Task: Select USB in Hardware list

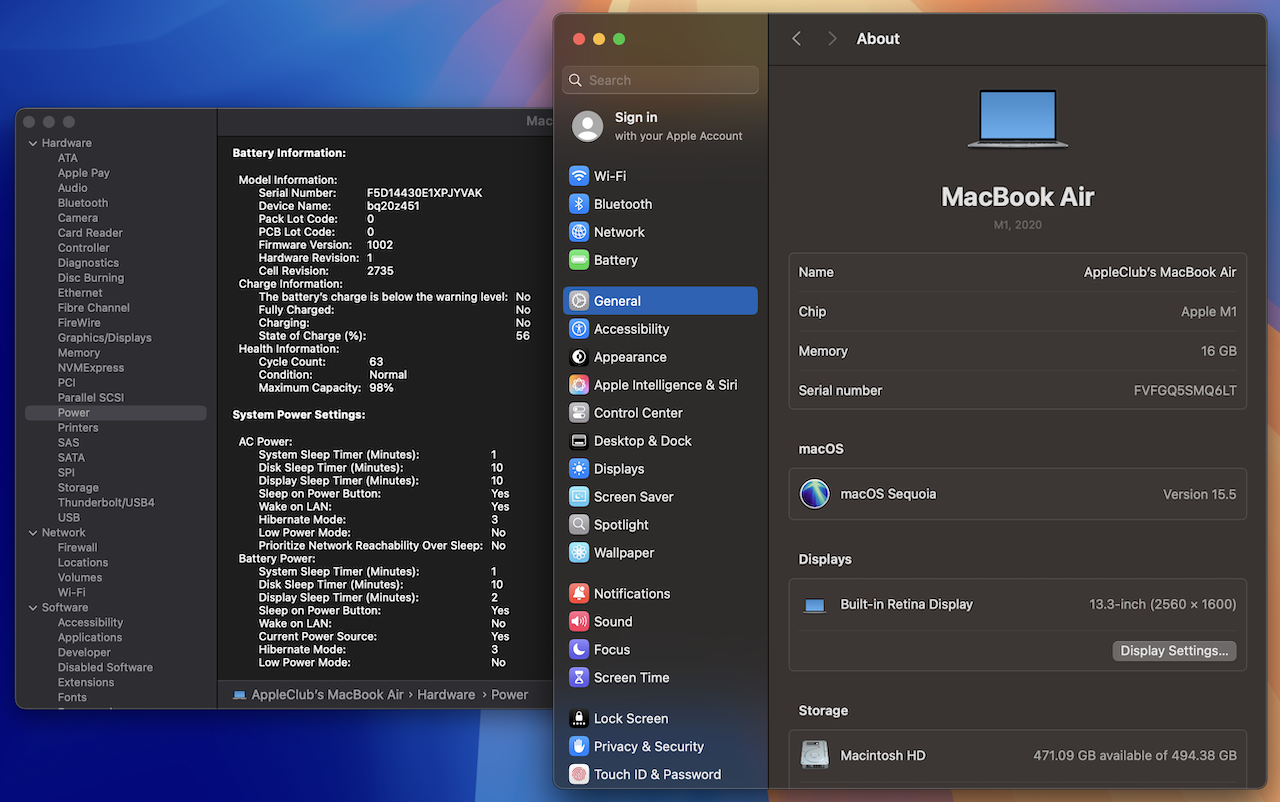Action: coord(69,518)
